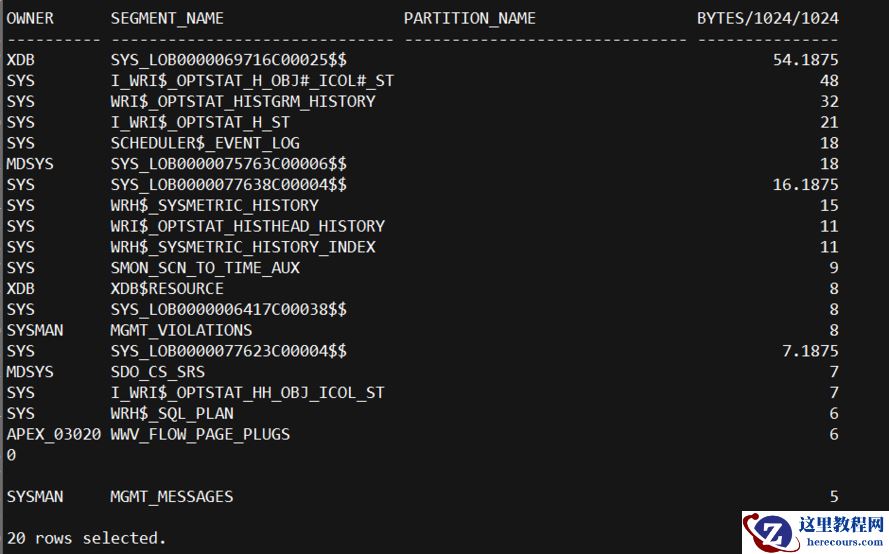
Task: Click the OWNER column header
Action: point(30,18)
